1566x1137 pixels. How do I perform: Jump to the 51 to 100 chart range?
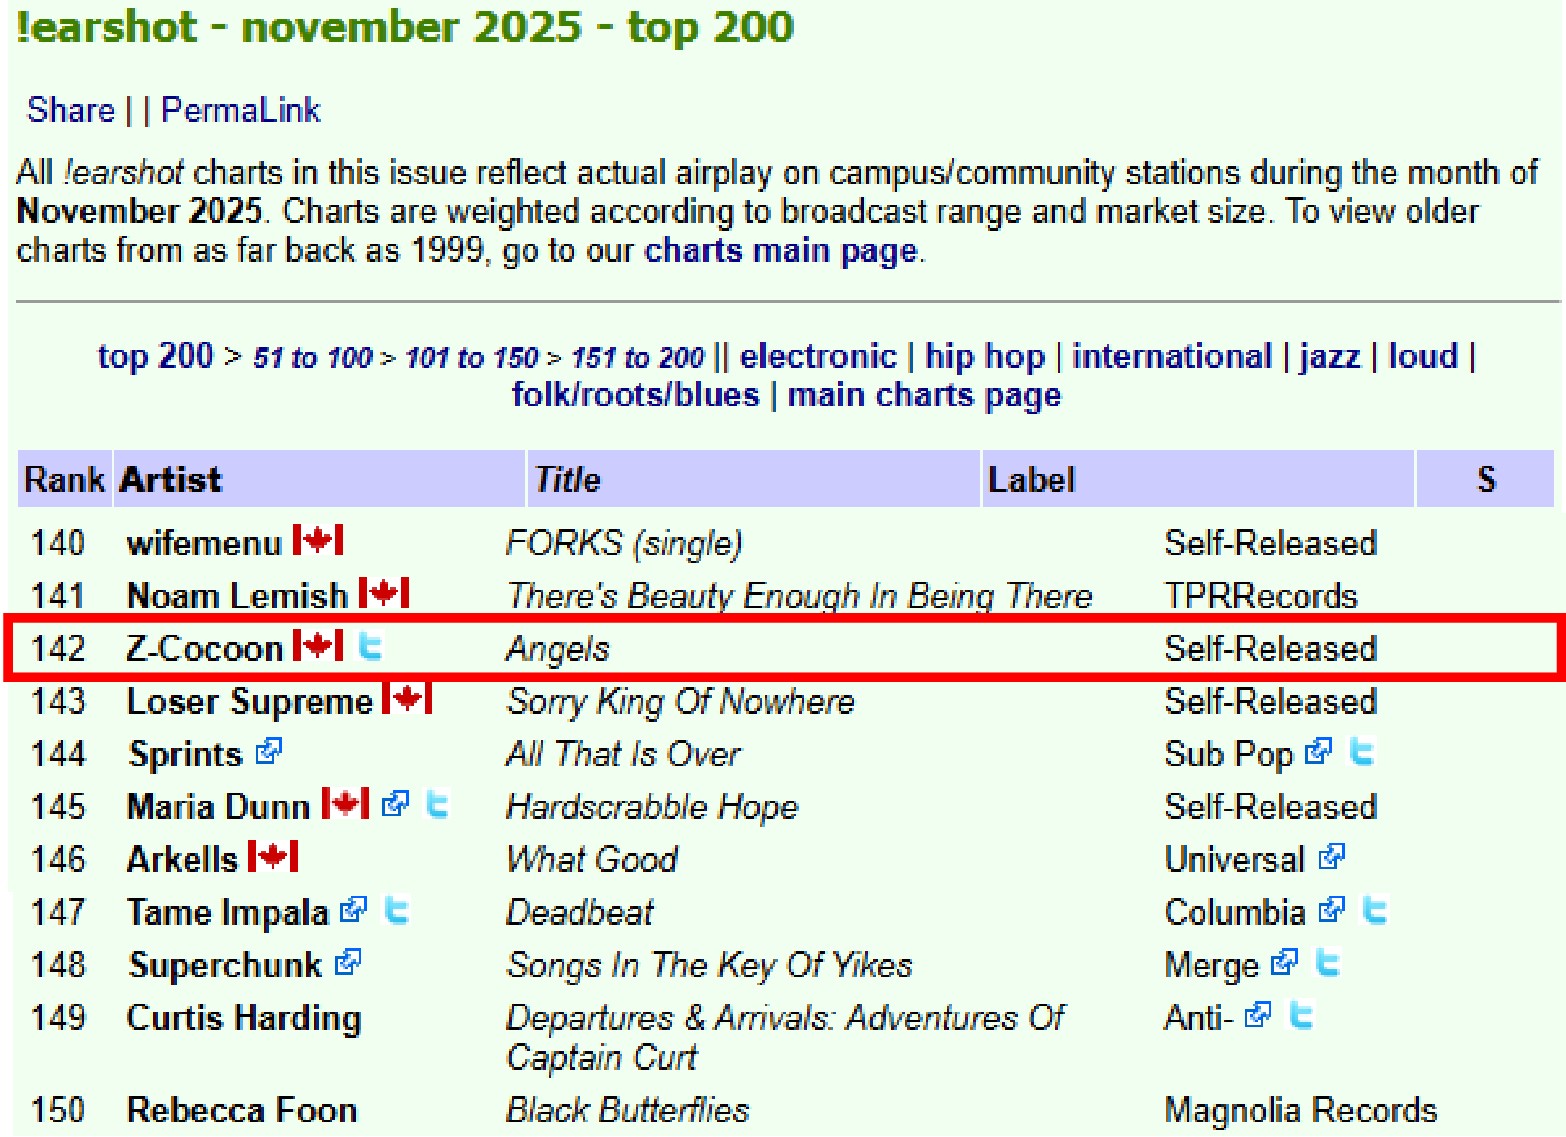[x=312, y=358]
